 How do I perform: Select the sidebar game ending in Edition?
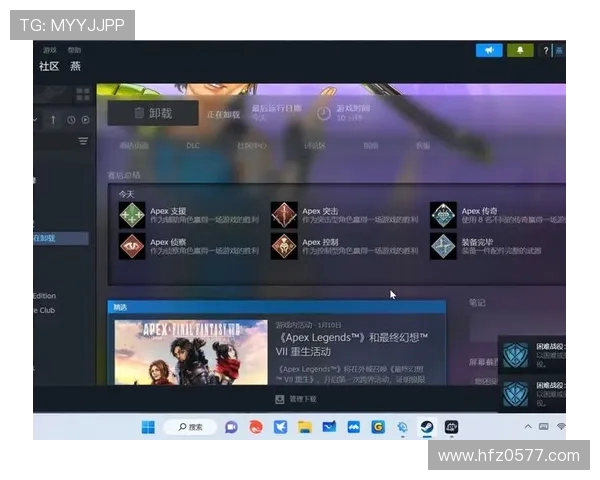point(44,296)
